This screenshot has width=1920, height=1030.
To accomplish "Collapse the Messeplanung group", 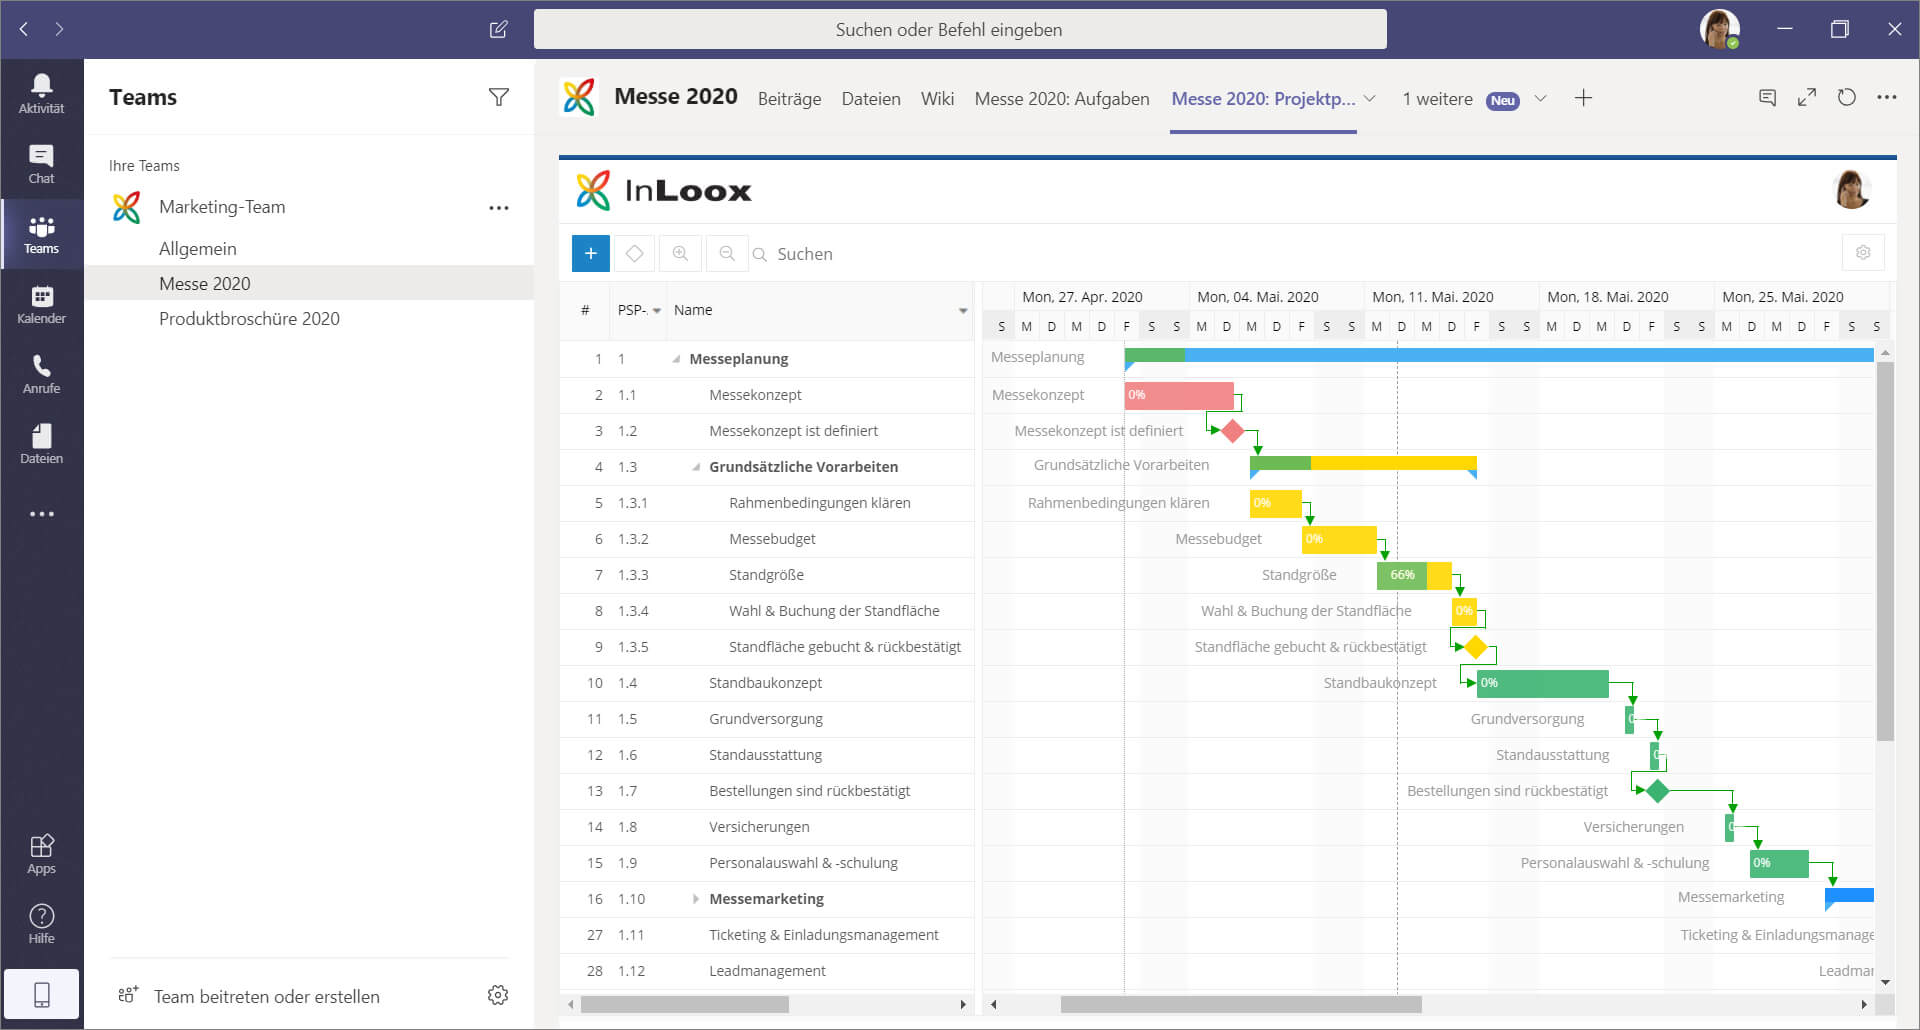I will click(x=677, y=359).
